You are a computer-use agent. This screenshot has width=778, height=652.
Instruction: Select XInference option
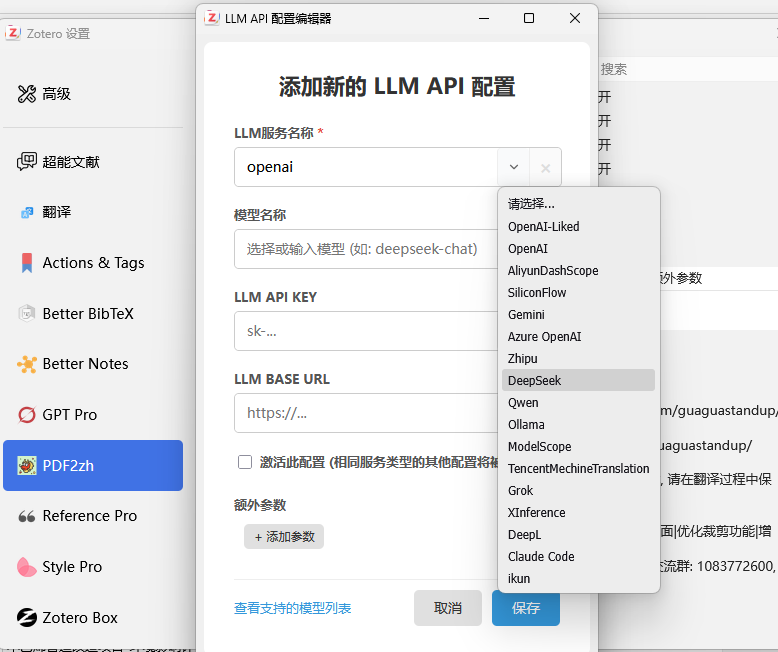coord(578,513)
